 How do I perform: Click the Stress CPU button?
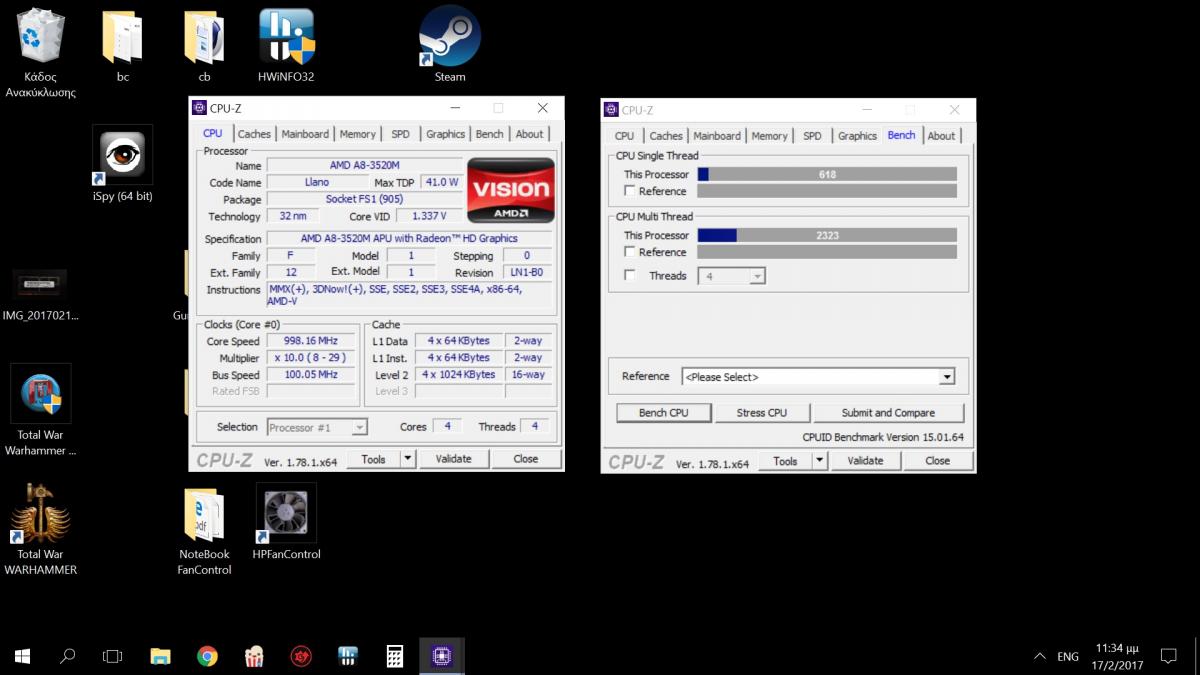762,413
